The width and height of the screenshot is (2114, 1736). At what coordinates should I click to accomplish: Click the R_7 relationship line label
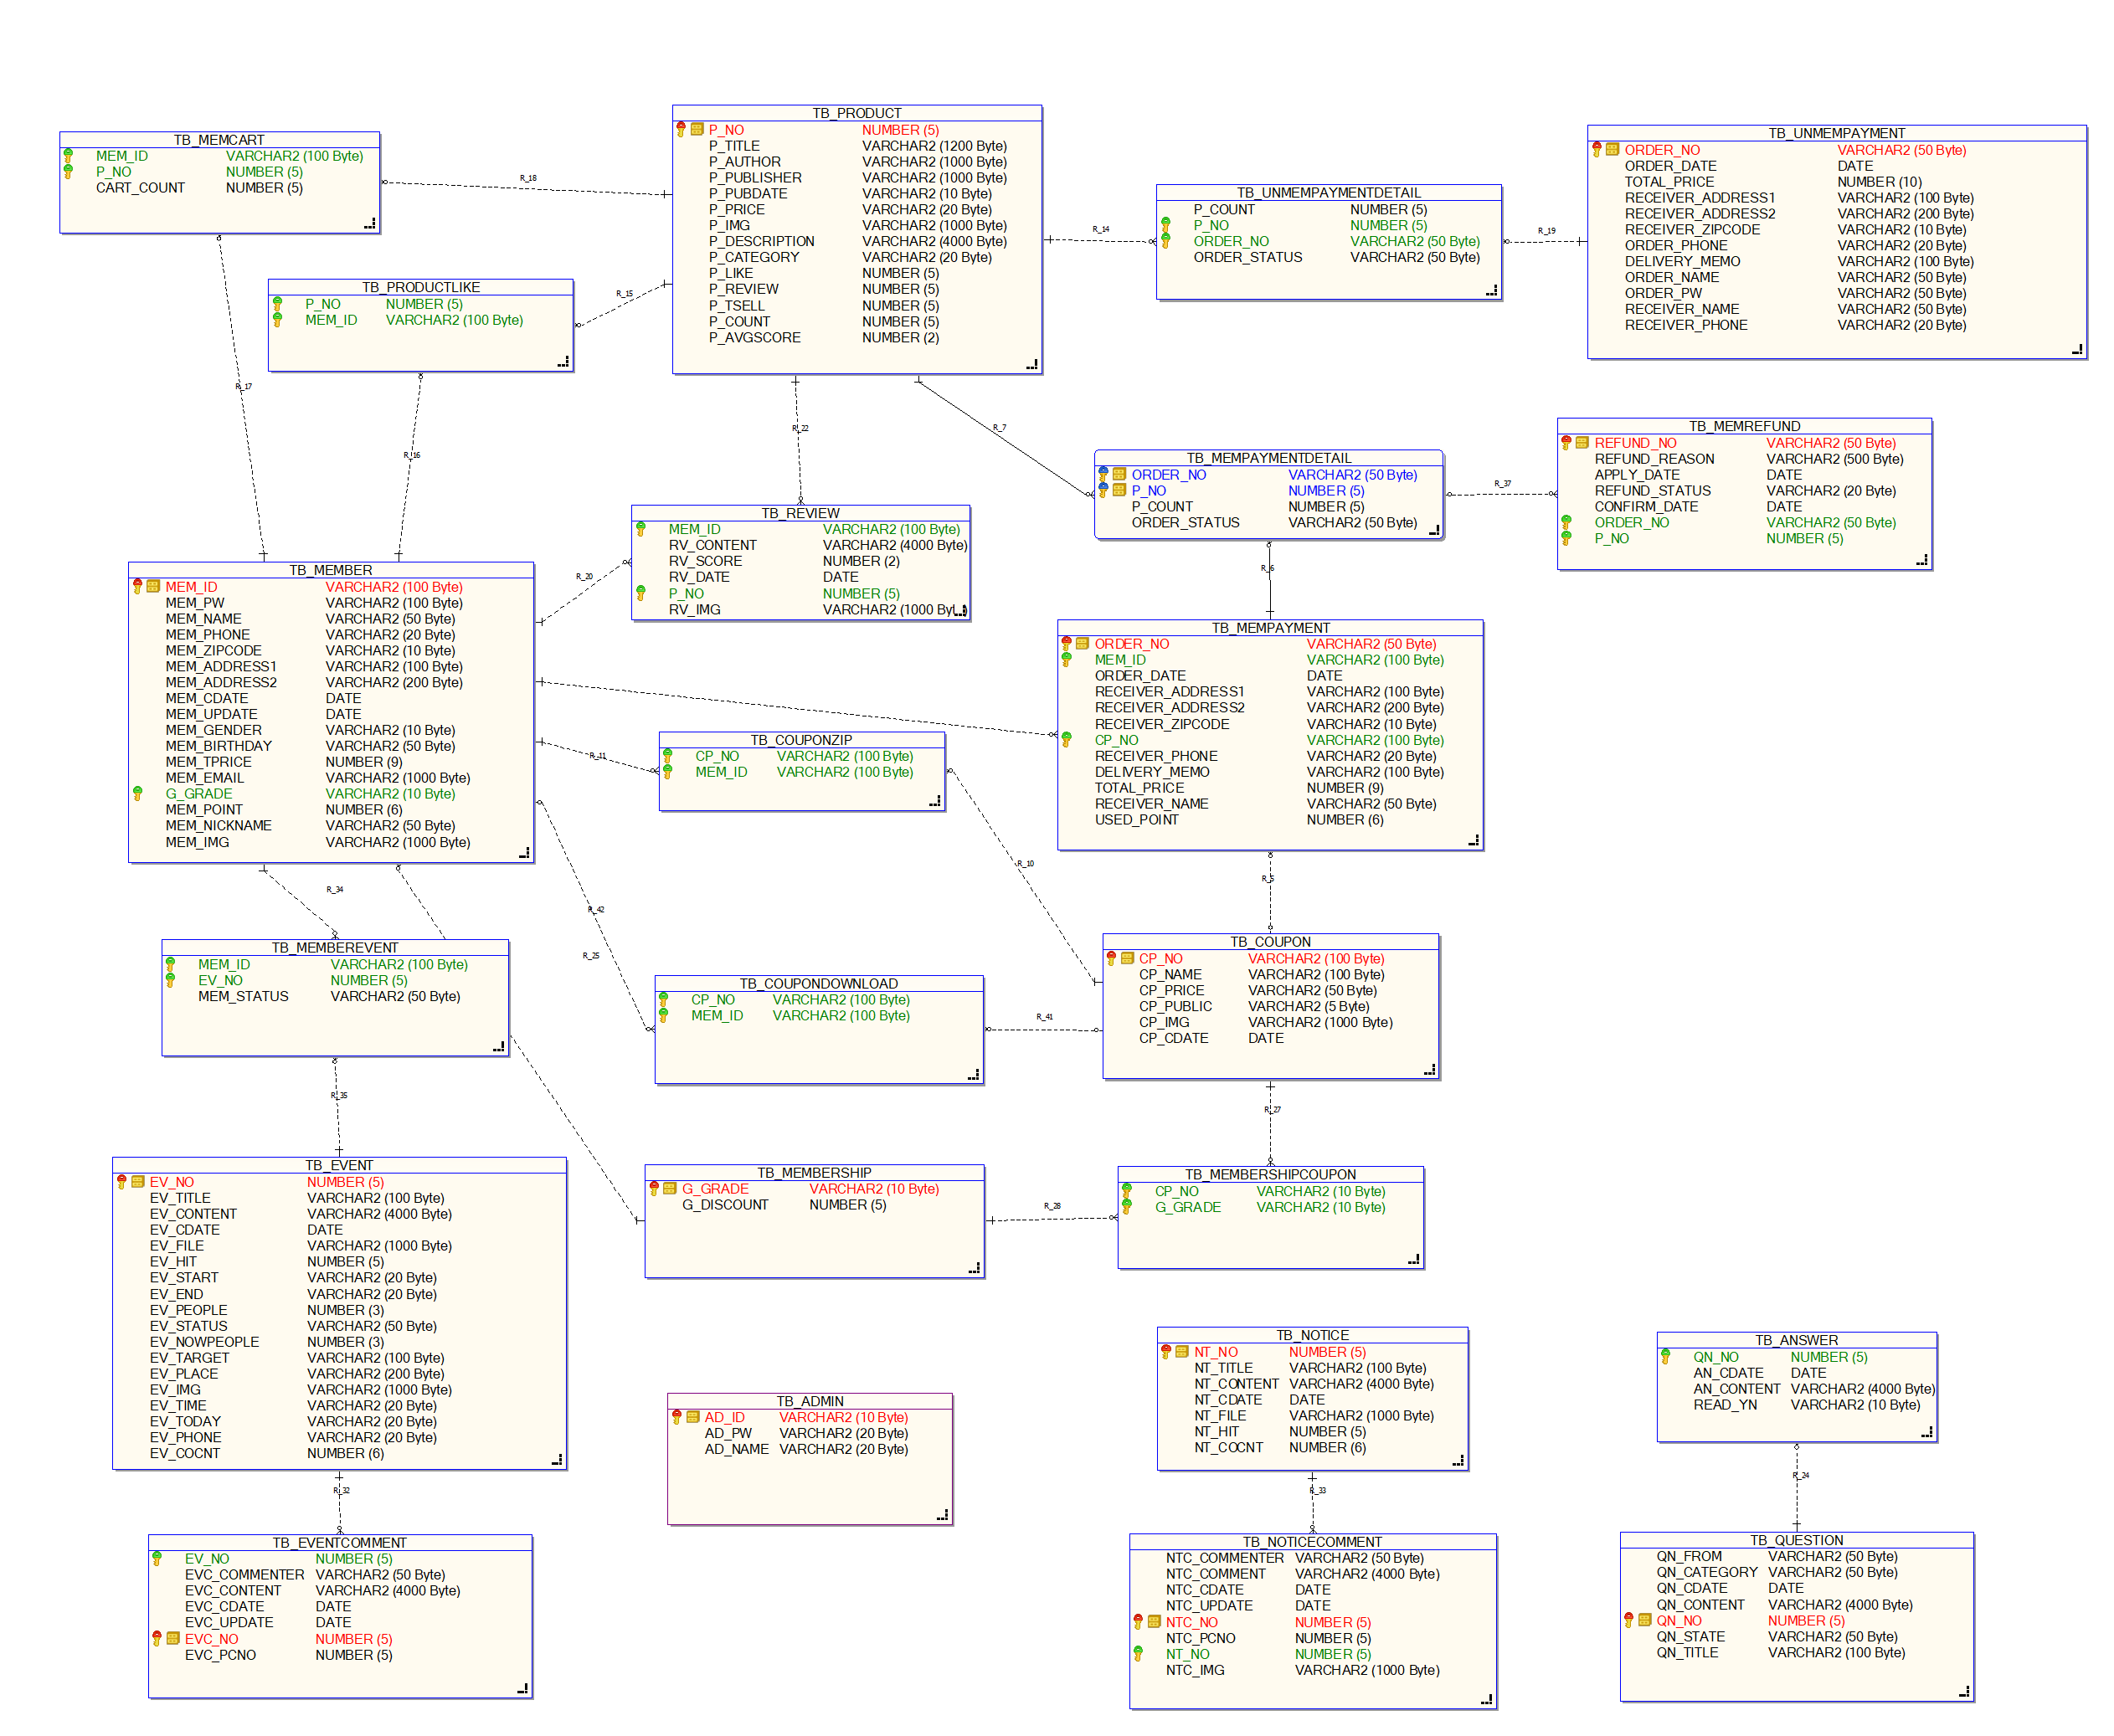[999, 428]
